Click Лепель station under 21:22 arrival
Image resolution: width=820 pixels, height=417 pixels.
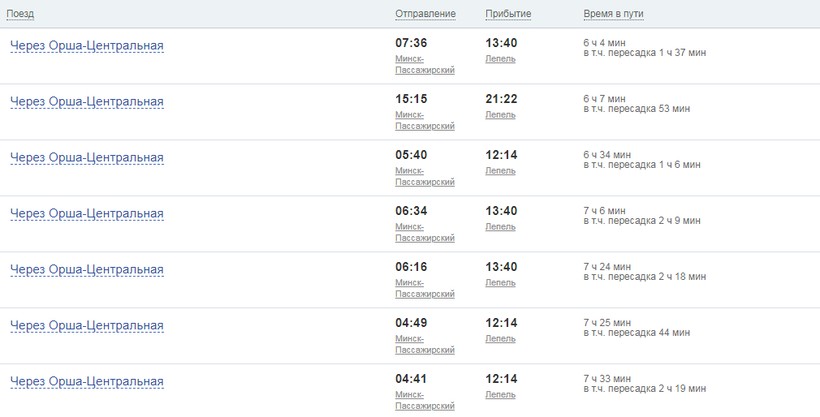click(x=500, y=115)
